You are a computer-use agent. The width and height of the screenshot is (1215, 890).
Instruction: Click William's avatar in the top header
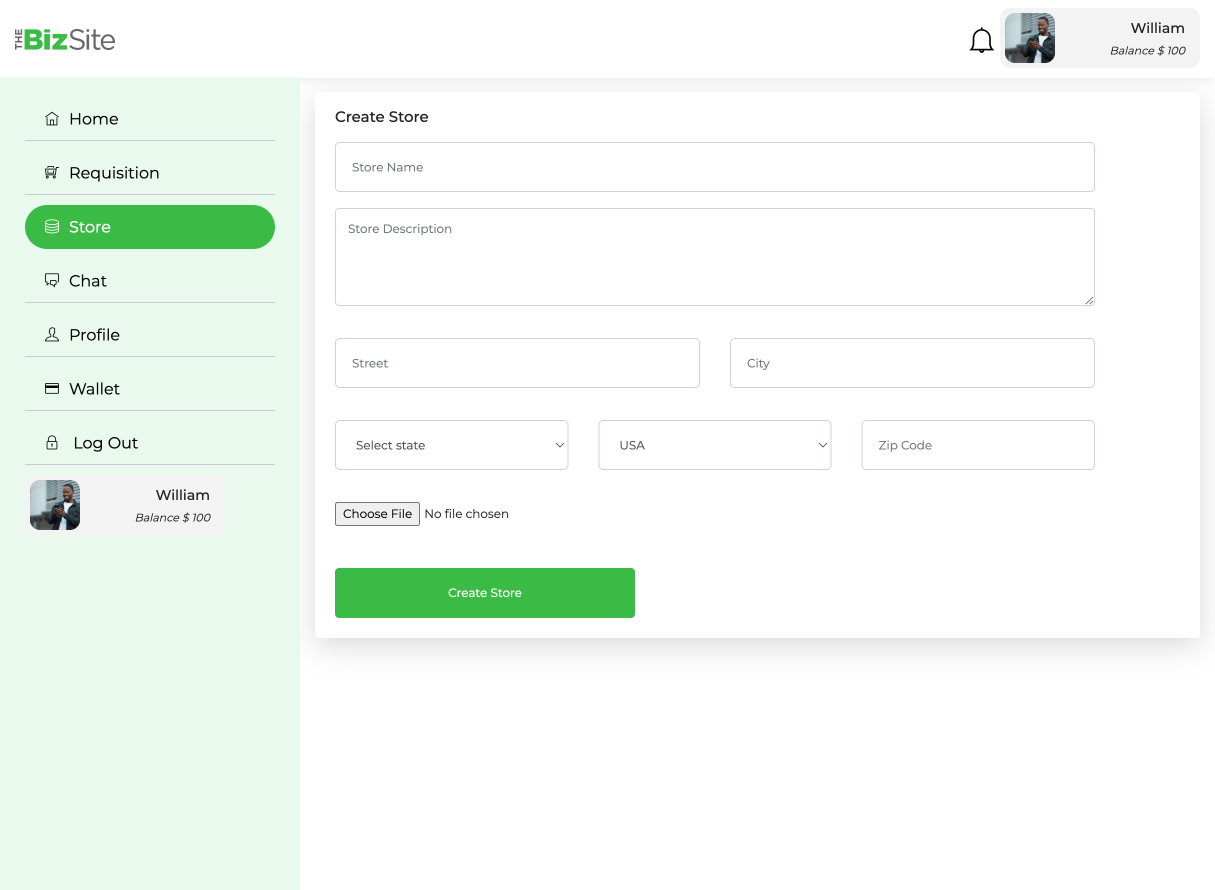tap(1030, 39)
